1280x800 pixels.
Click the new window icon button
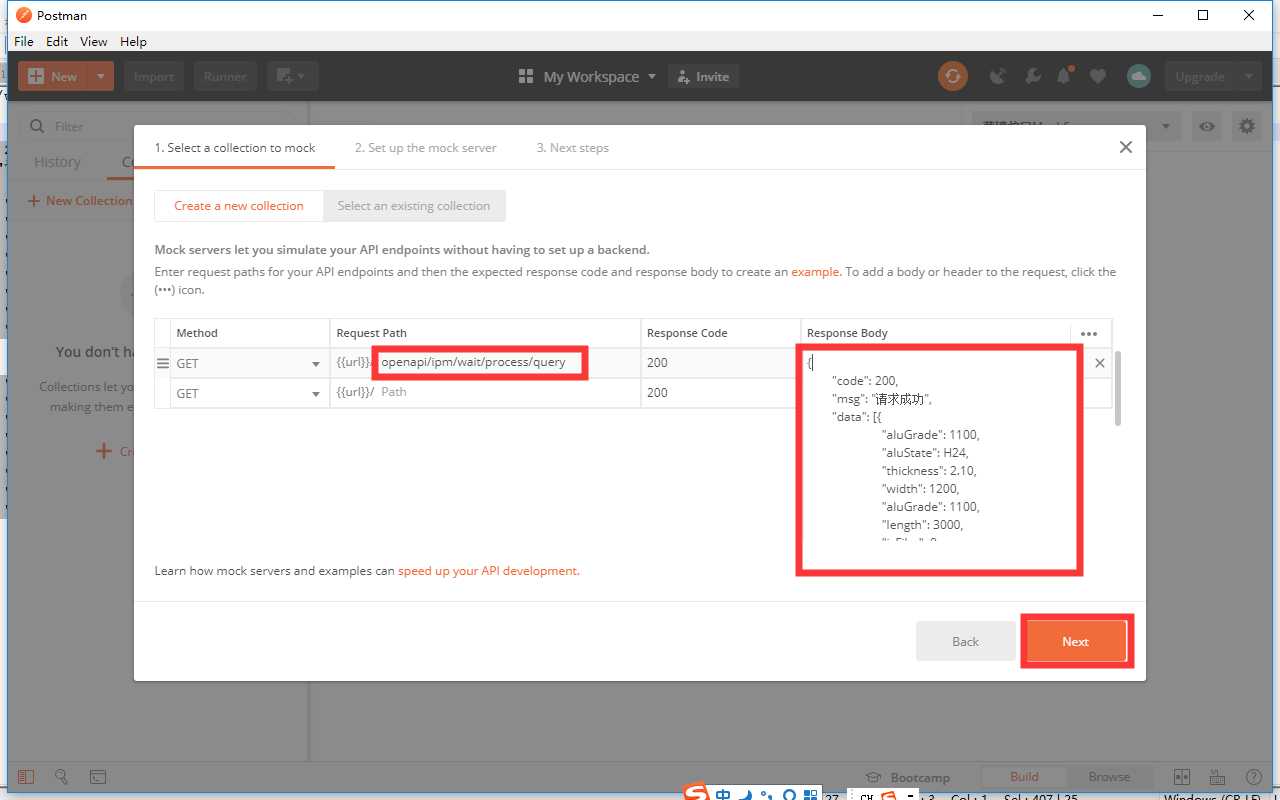(293, 76)
